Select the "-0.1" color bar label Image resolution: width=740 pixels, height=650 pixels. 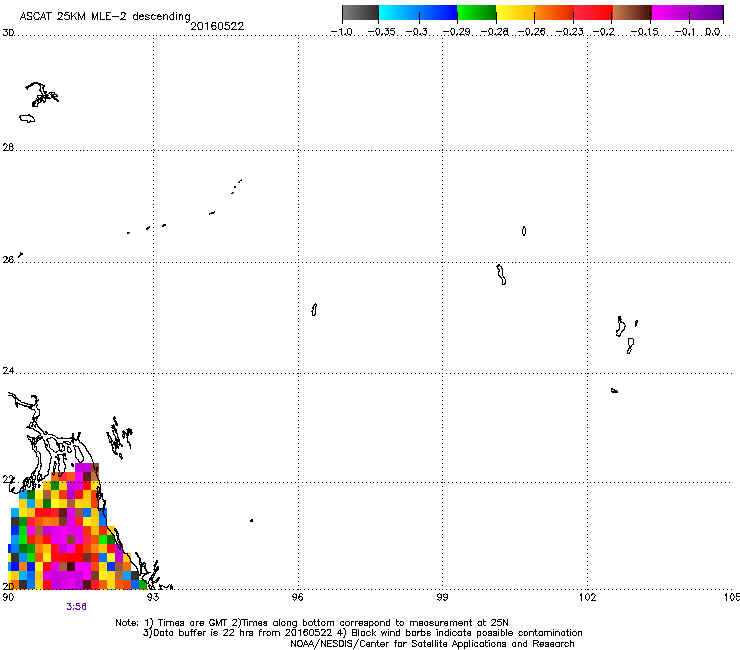click(685, 32)
